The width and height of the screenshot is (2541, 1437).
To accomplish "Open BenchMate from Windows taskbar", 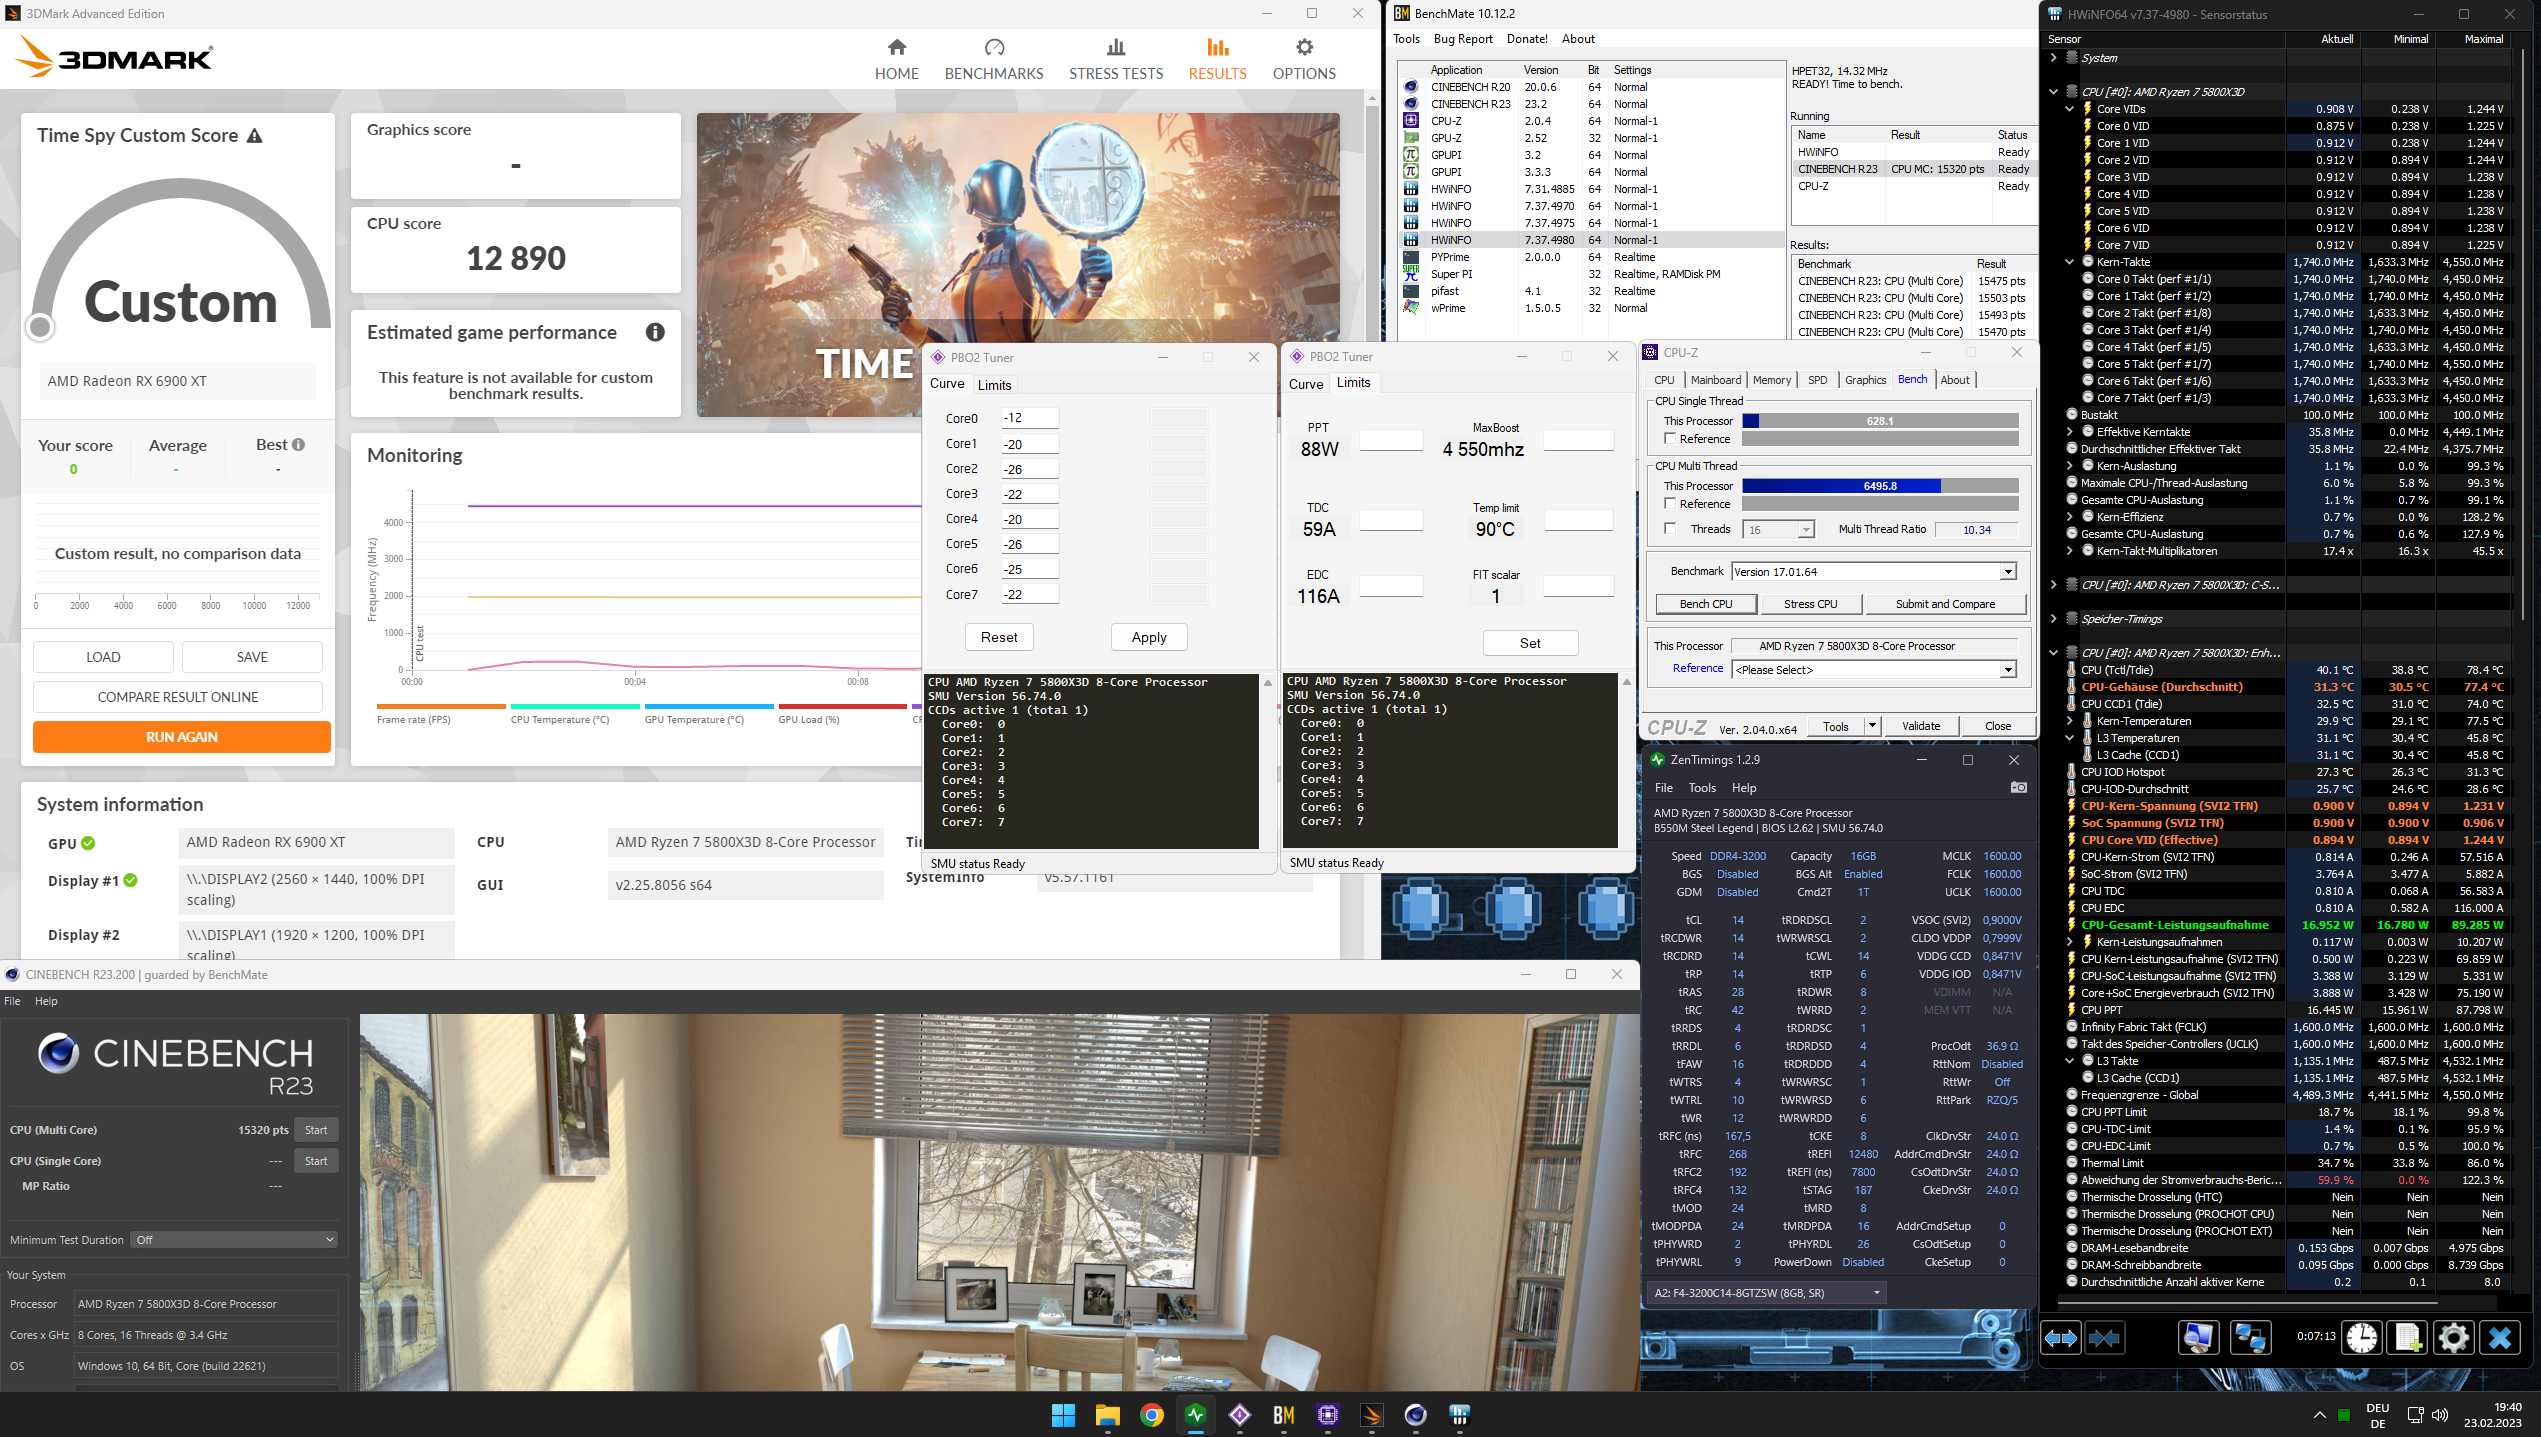I will [1283, 1414].
